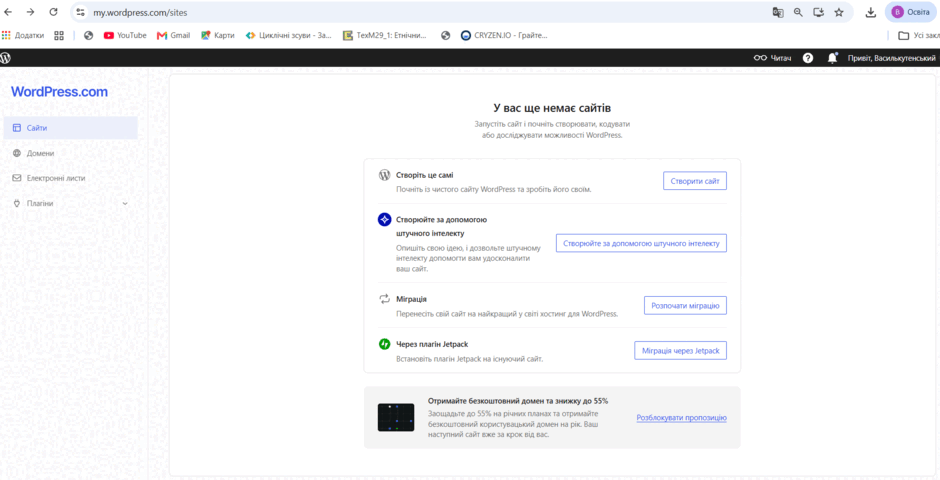Click the Міграція arrows icon

coord(384,298)
